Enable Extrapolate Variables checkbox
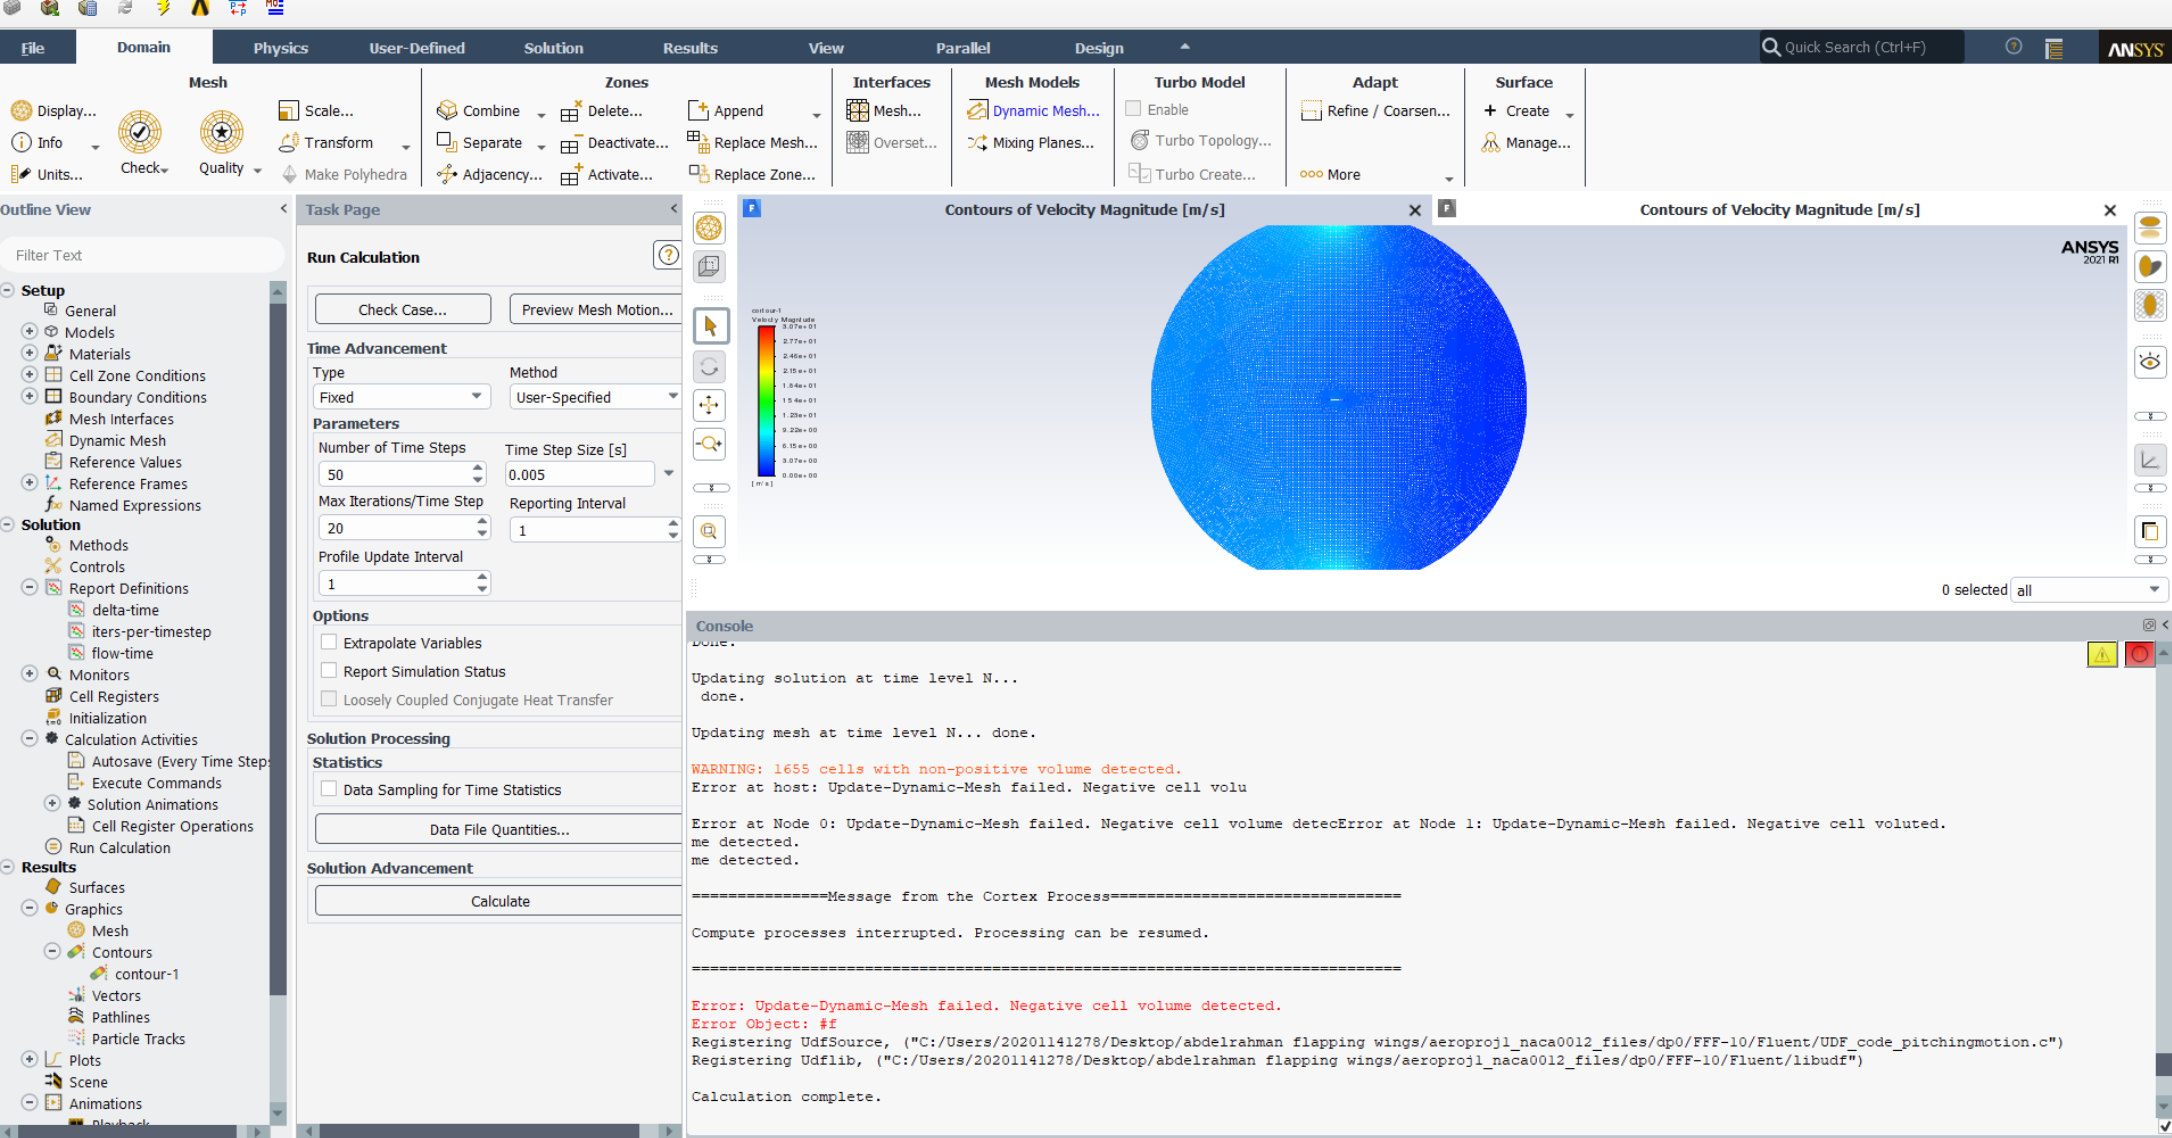 click(x=329, y=643)
